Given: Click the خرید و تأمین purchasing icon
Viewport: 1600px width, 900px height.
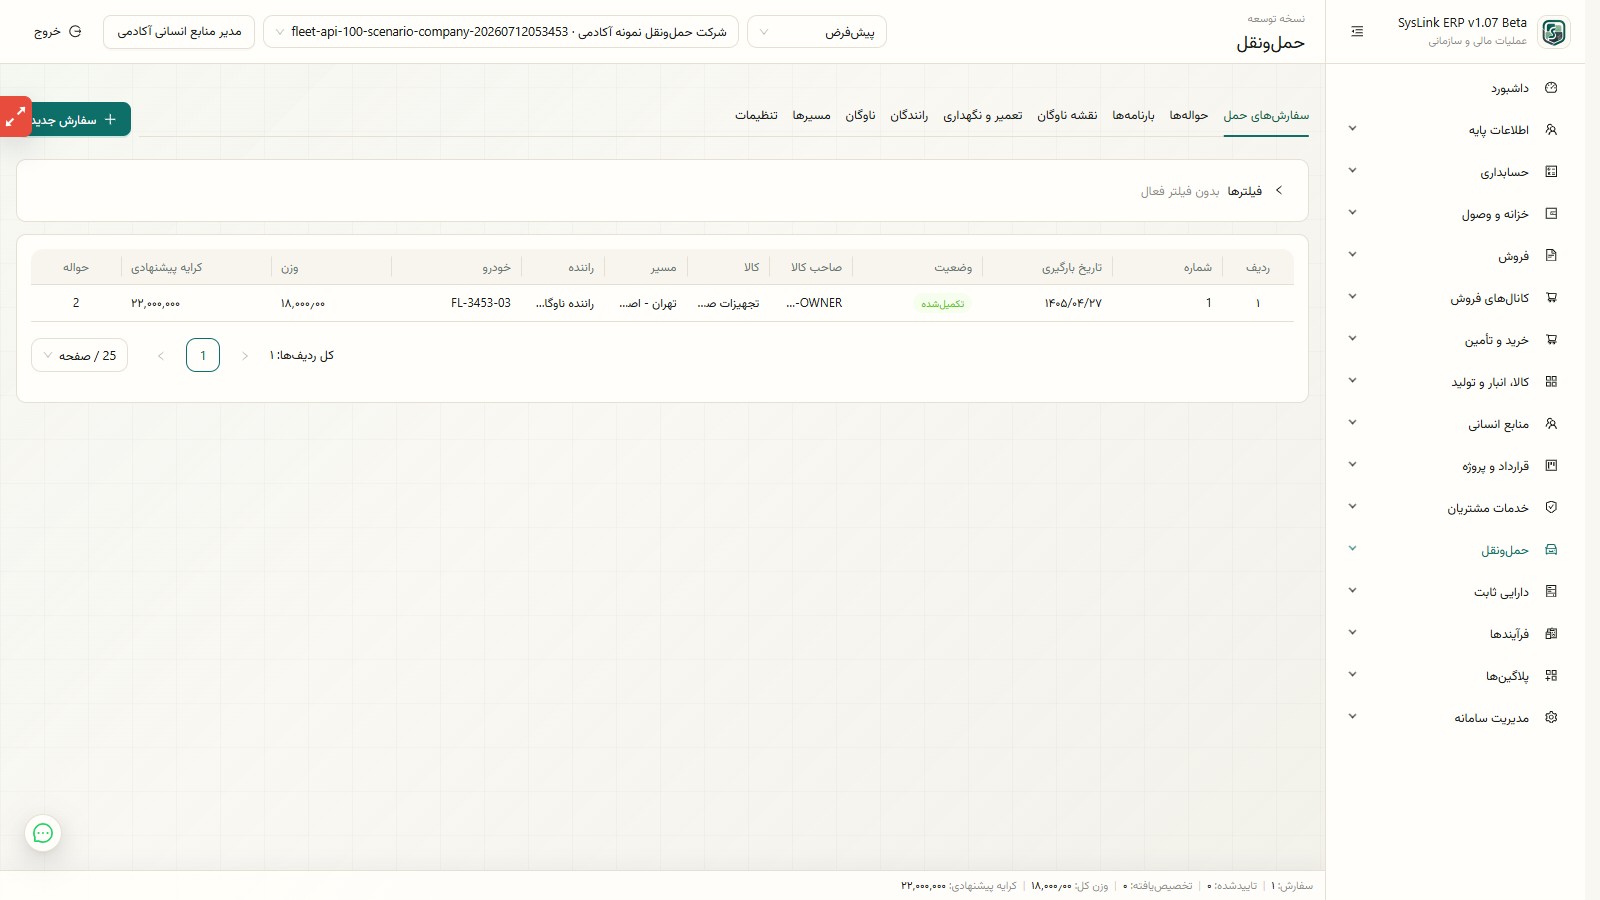Looking at the screenshot, I should tap(1551, 340).
